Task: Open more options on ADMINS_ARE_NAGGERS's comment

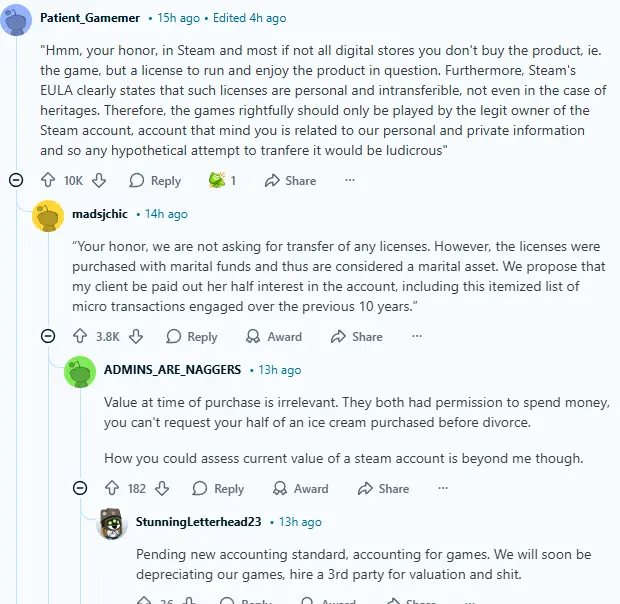Action: (x=444, y=489)
